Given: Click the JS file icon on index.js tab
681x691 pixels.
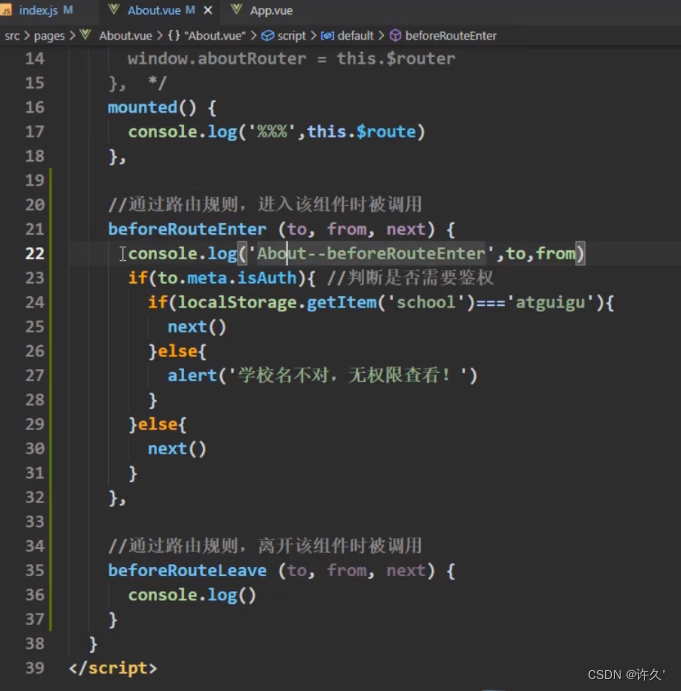Looking at the screenshot, I should 6,11.
